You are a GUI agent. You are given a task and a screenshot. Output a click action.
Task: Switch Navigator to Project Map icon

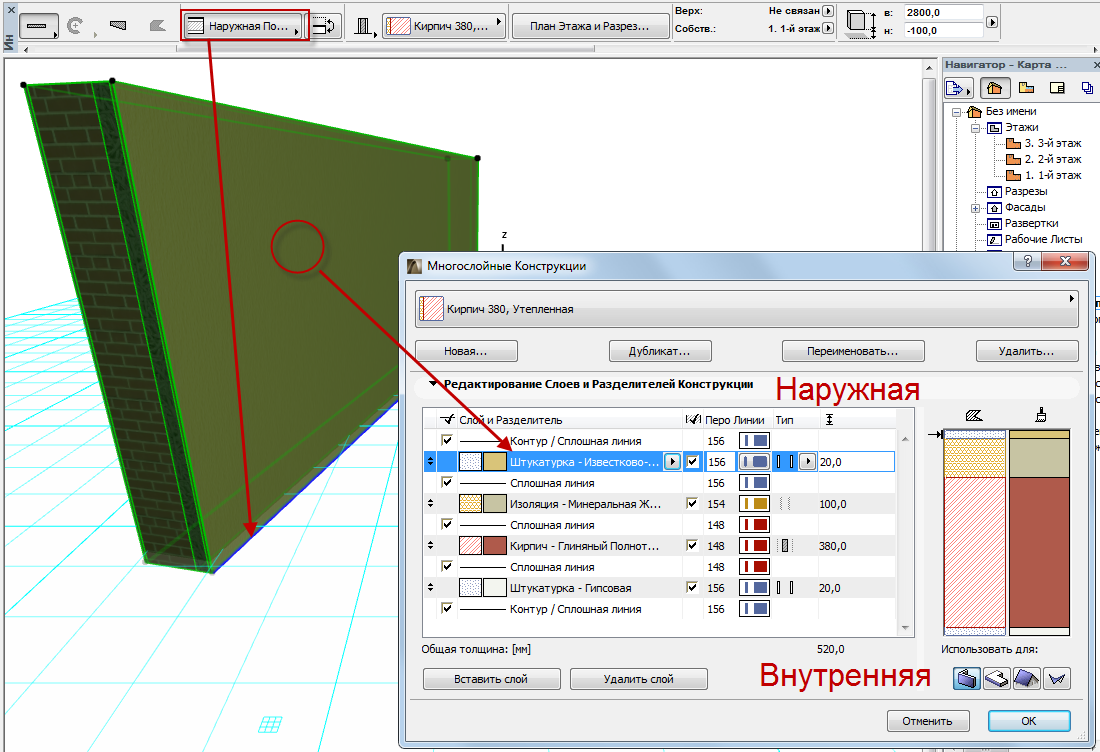(995, 88)
